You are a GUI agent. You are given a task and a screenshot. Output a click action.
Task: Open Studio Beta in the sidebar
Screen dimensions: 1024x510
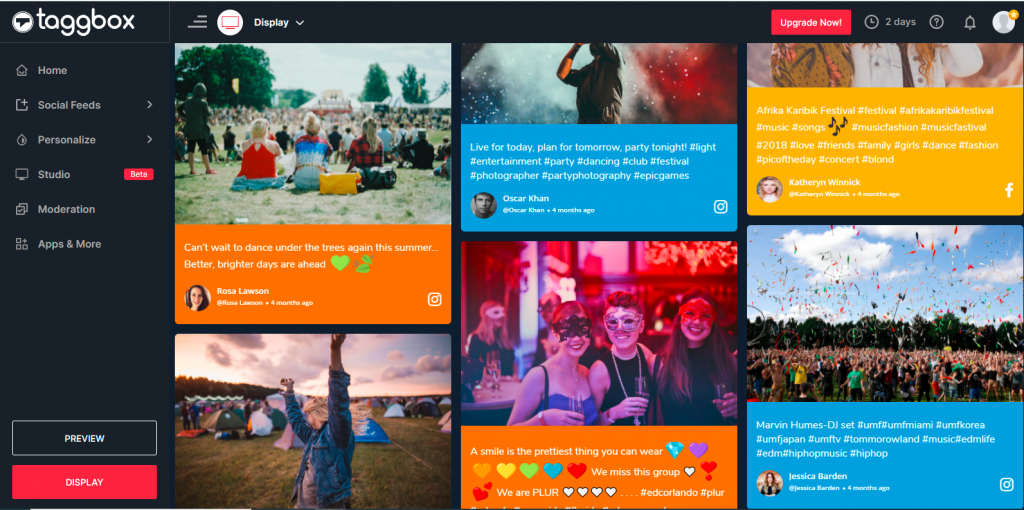click(x=54, y=174)
